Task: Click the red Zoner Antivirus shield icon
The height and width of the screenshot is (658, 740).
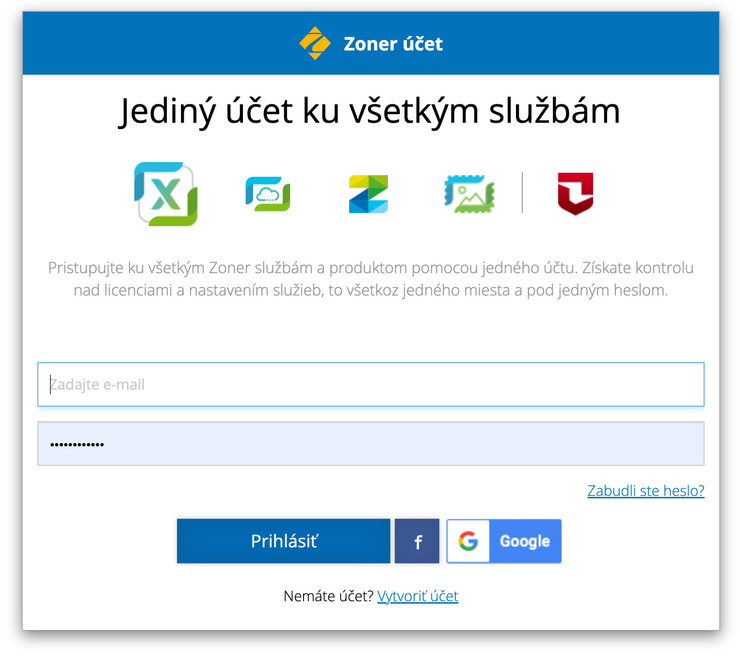Action: click(x=575, y=194)
